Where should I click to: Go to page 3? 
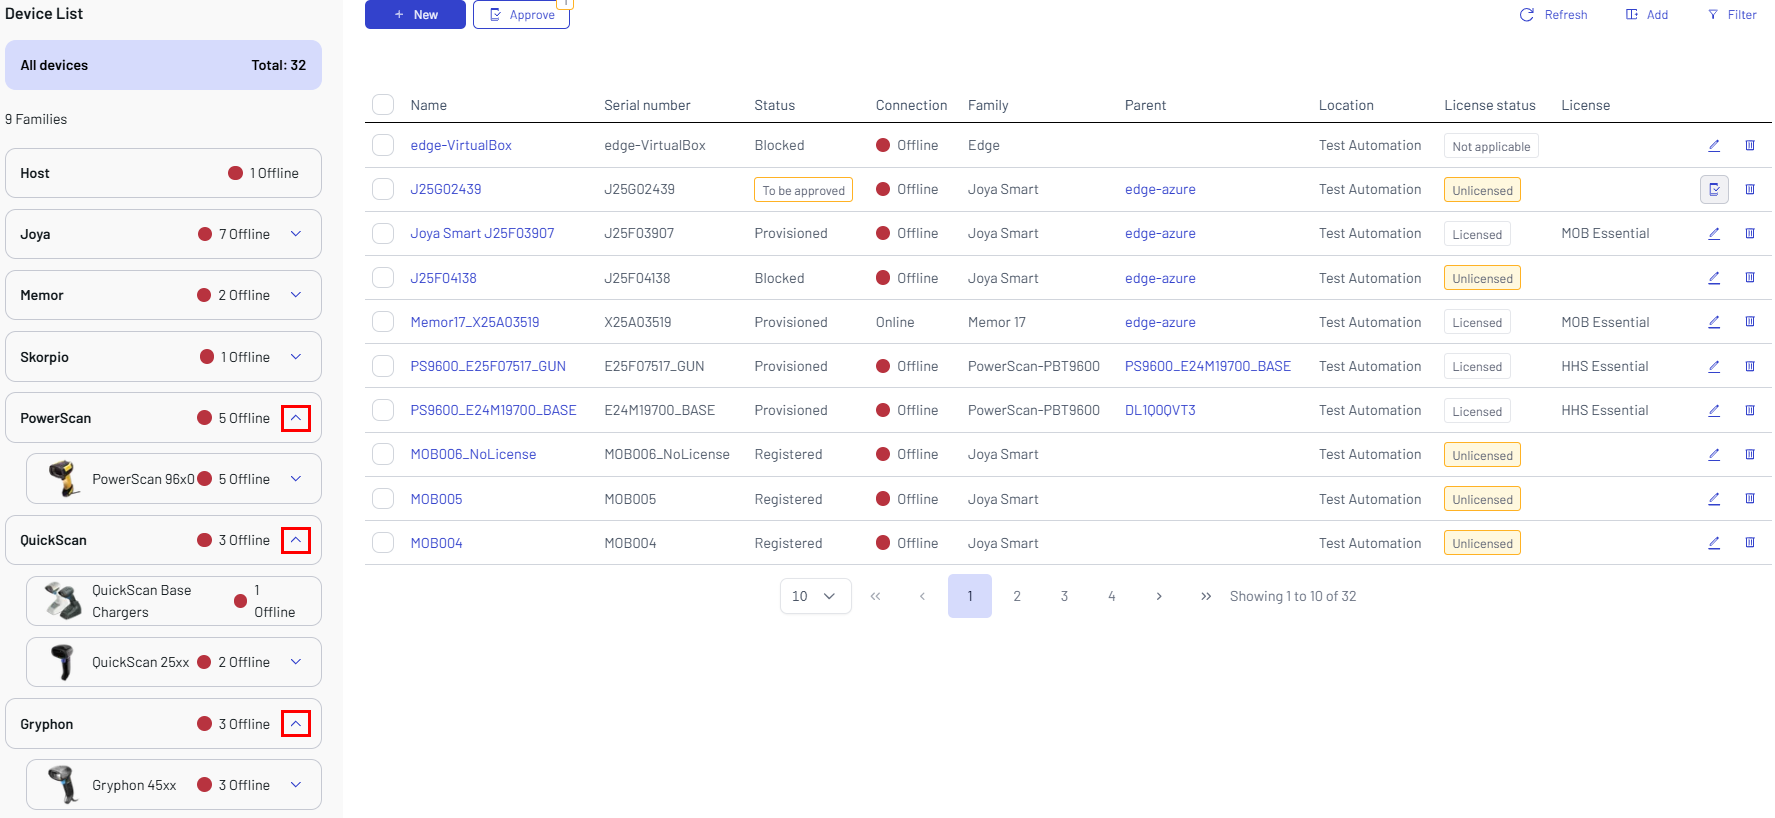click(x=1064, y=596)
